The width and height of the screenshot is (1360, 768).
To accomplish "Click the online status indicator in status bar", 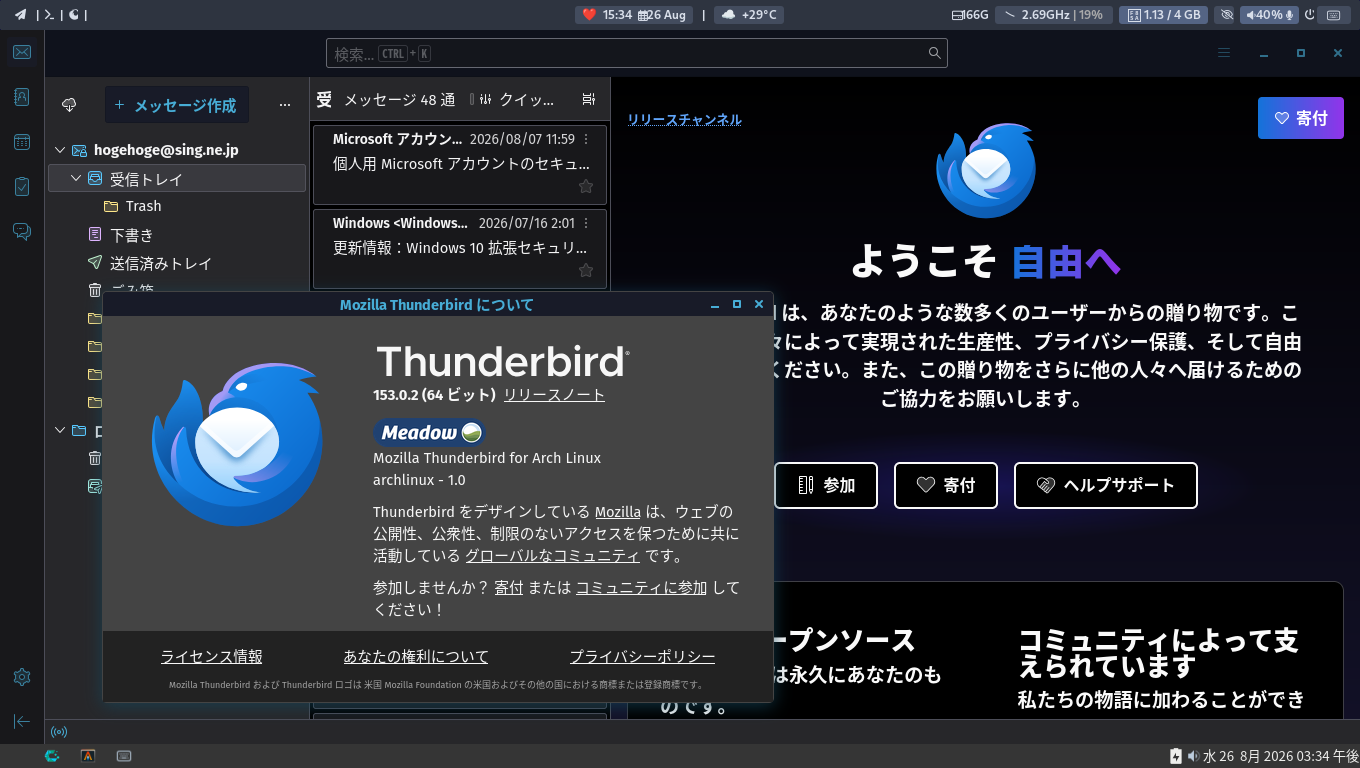I will pos(59,731).
